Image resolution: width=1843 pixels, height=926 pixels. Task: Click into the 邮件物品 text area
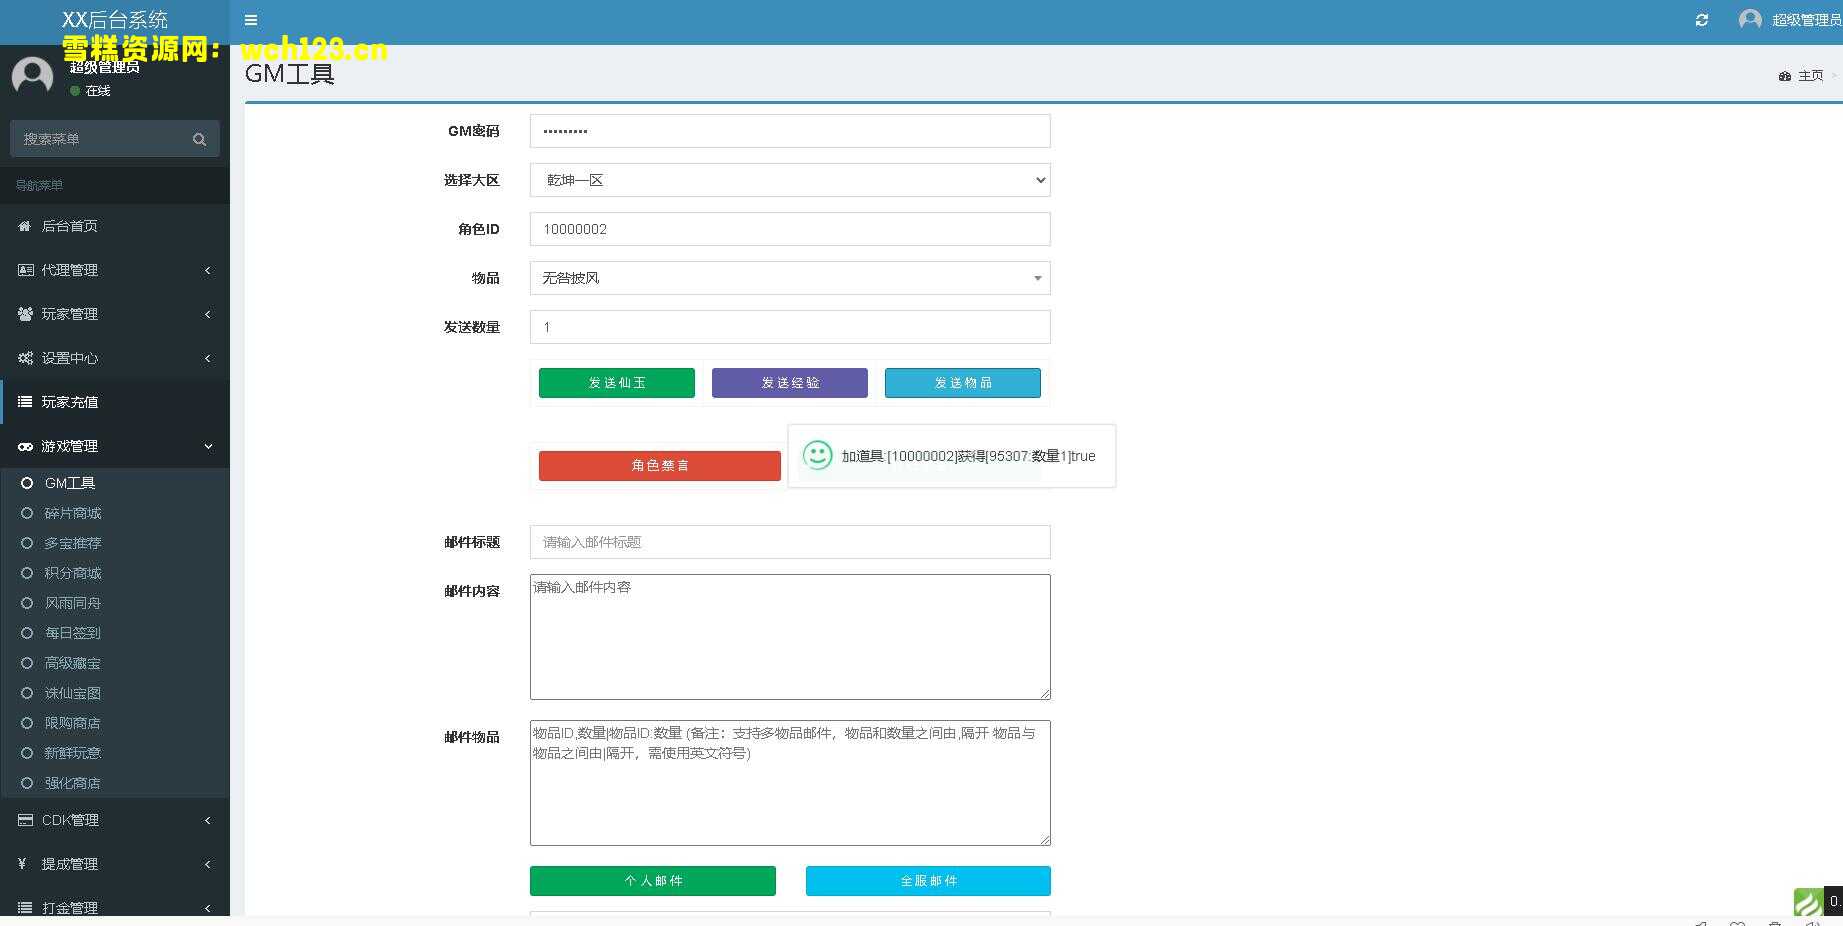[x=790, y=783]
